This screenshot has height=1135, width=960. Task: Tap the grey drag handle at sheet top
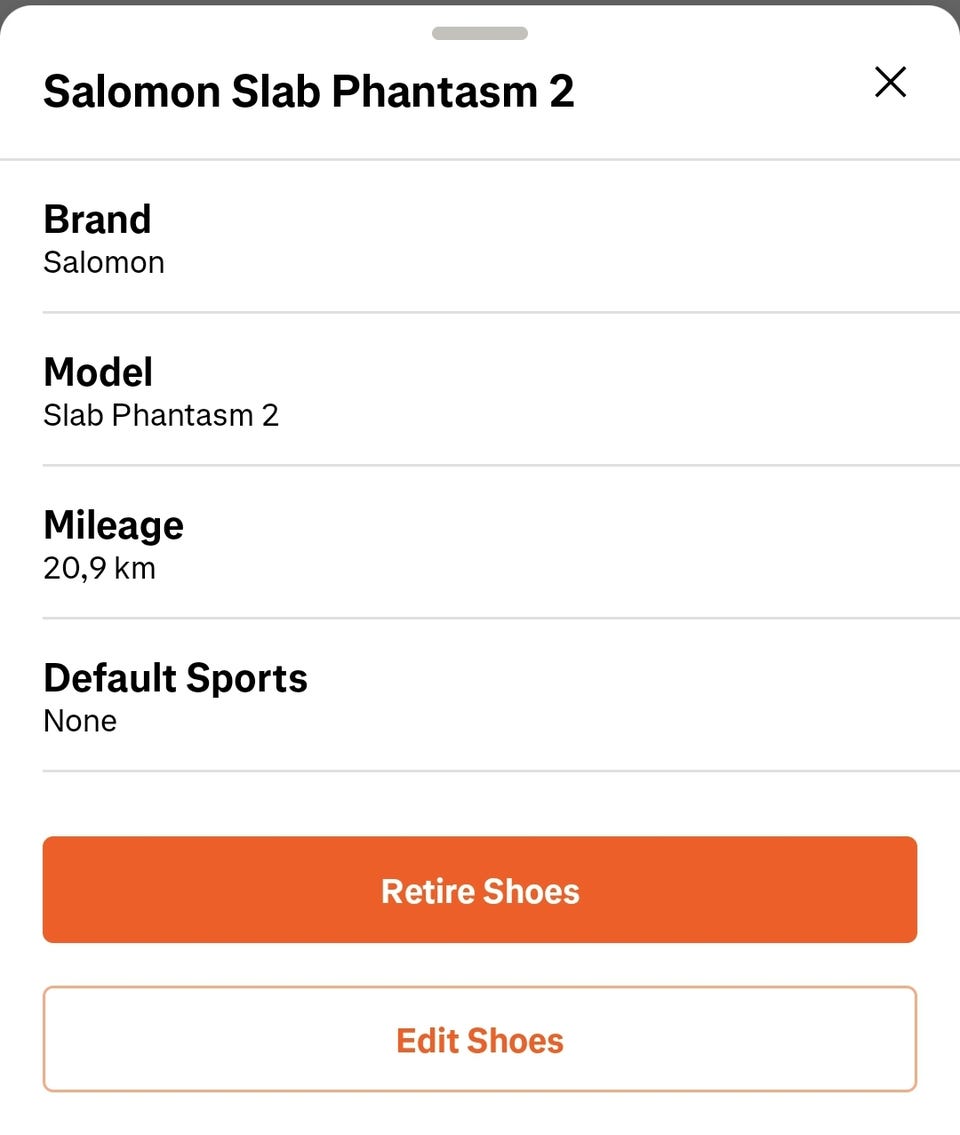(x=480, y=33)
